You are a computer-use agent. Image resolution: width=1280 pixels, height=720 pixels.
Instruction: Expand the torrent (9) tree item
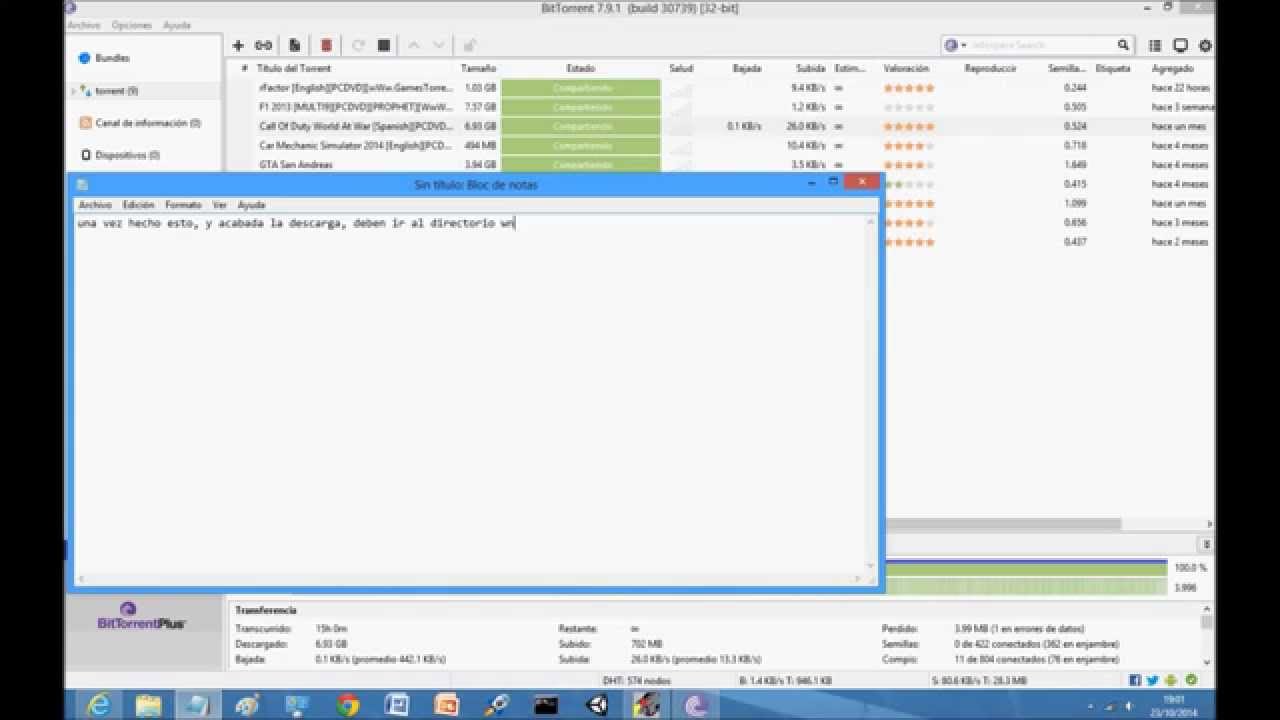tap(73, 91)
